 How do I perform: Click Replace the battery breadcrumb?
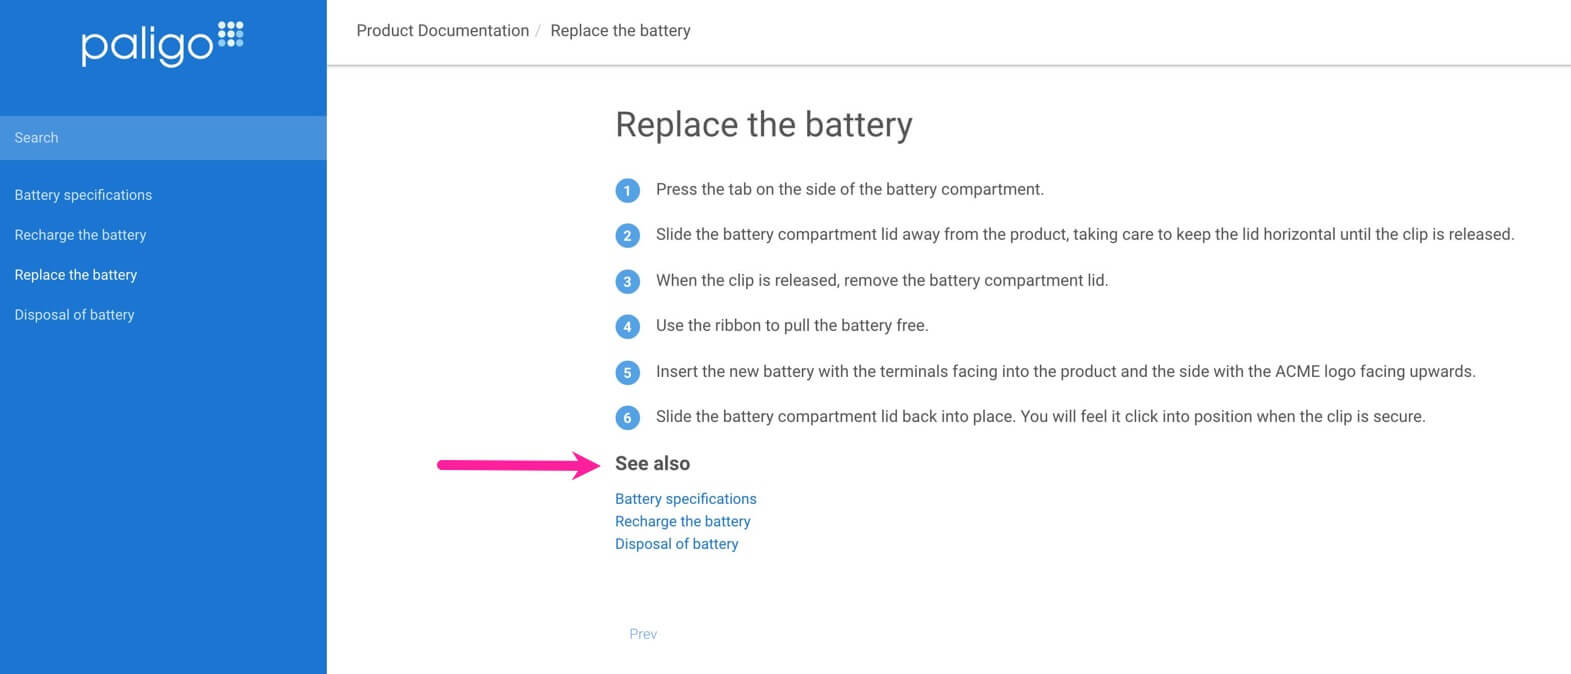tap(620, 31)
